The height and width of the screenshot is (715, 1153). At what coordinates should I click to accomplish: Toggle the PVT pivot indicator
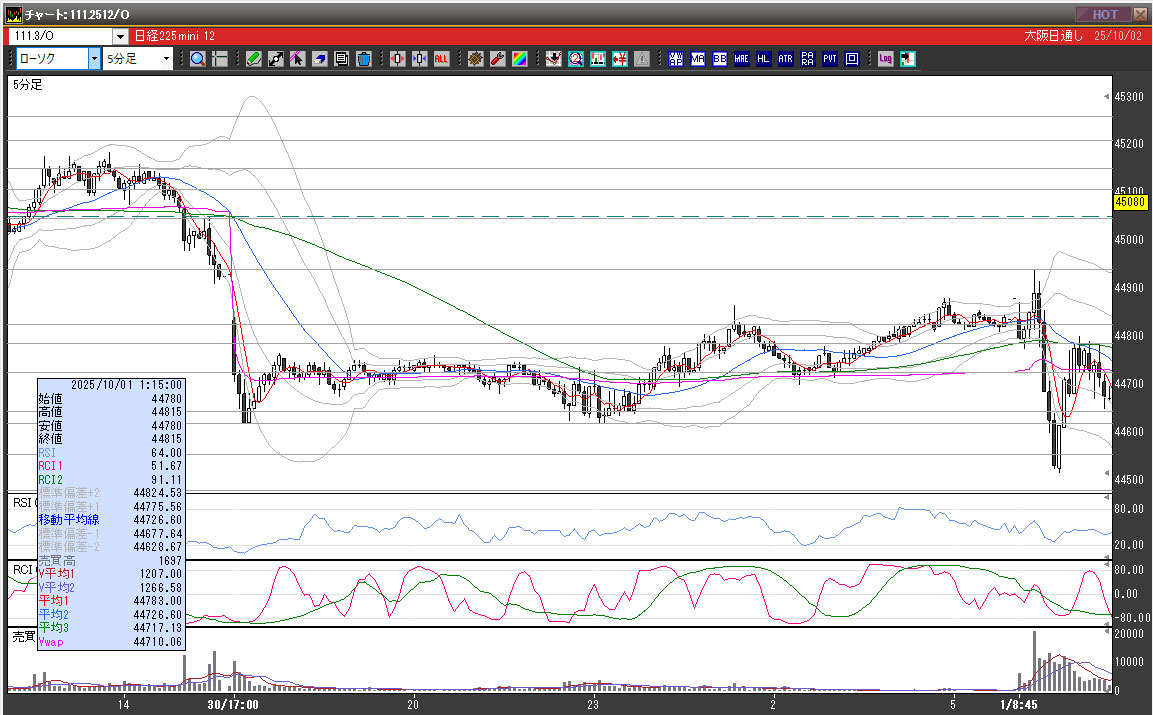[x=829, y=59]
